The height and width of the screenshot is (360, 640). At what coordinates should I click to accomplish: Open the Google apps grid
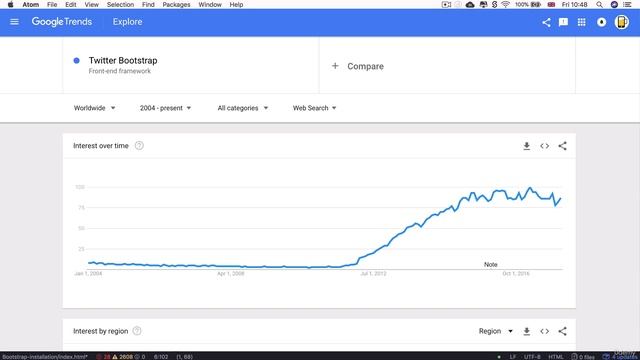point(582,22)
